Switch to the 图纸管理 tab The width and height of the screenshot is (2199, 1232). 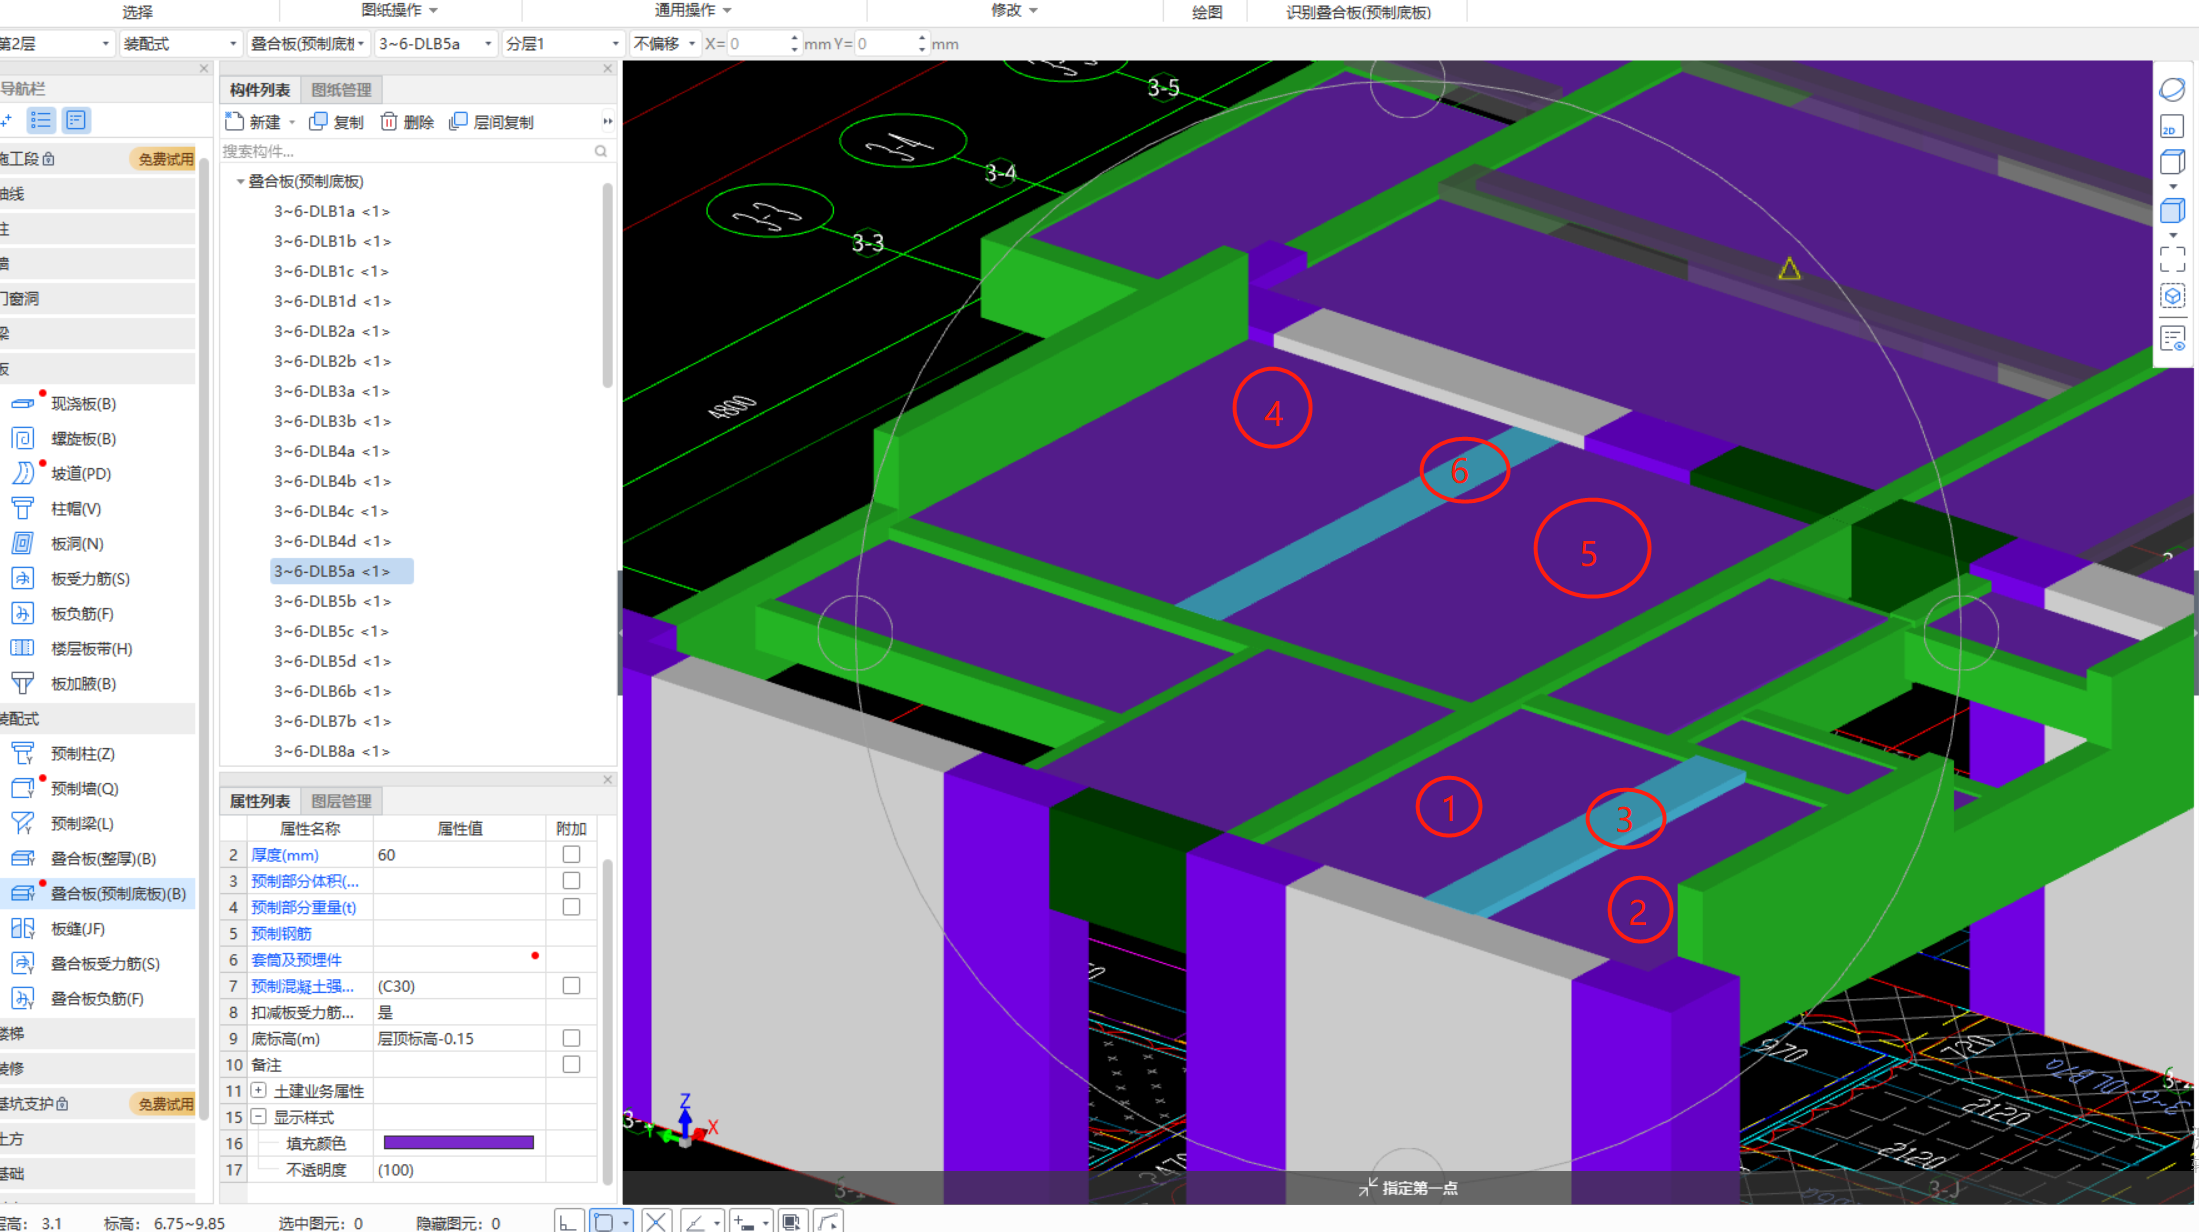pyautogui.click(x=341, y=90)
